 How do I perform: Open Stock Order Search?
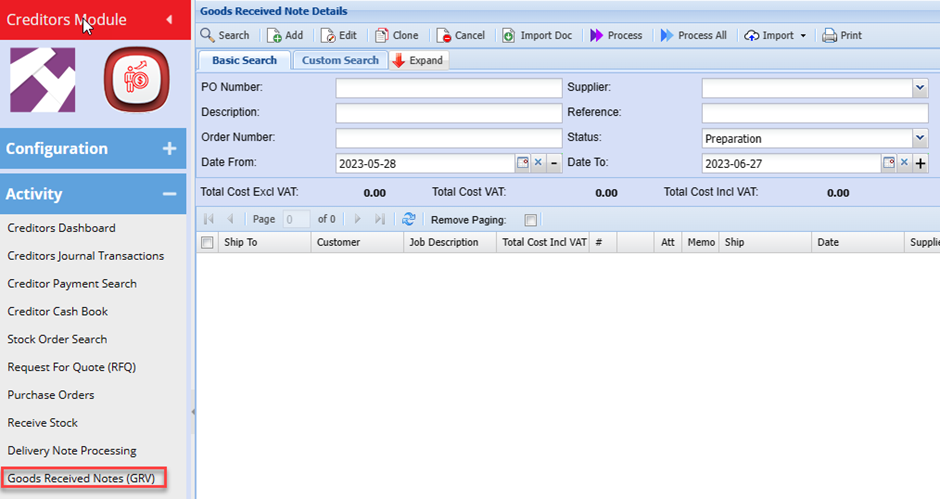[57, 339]
